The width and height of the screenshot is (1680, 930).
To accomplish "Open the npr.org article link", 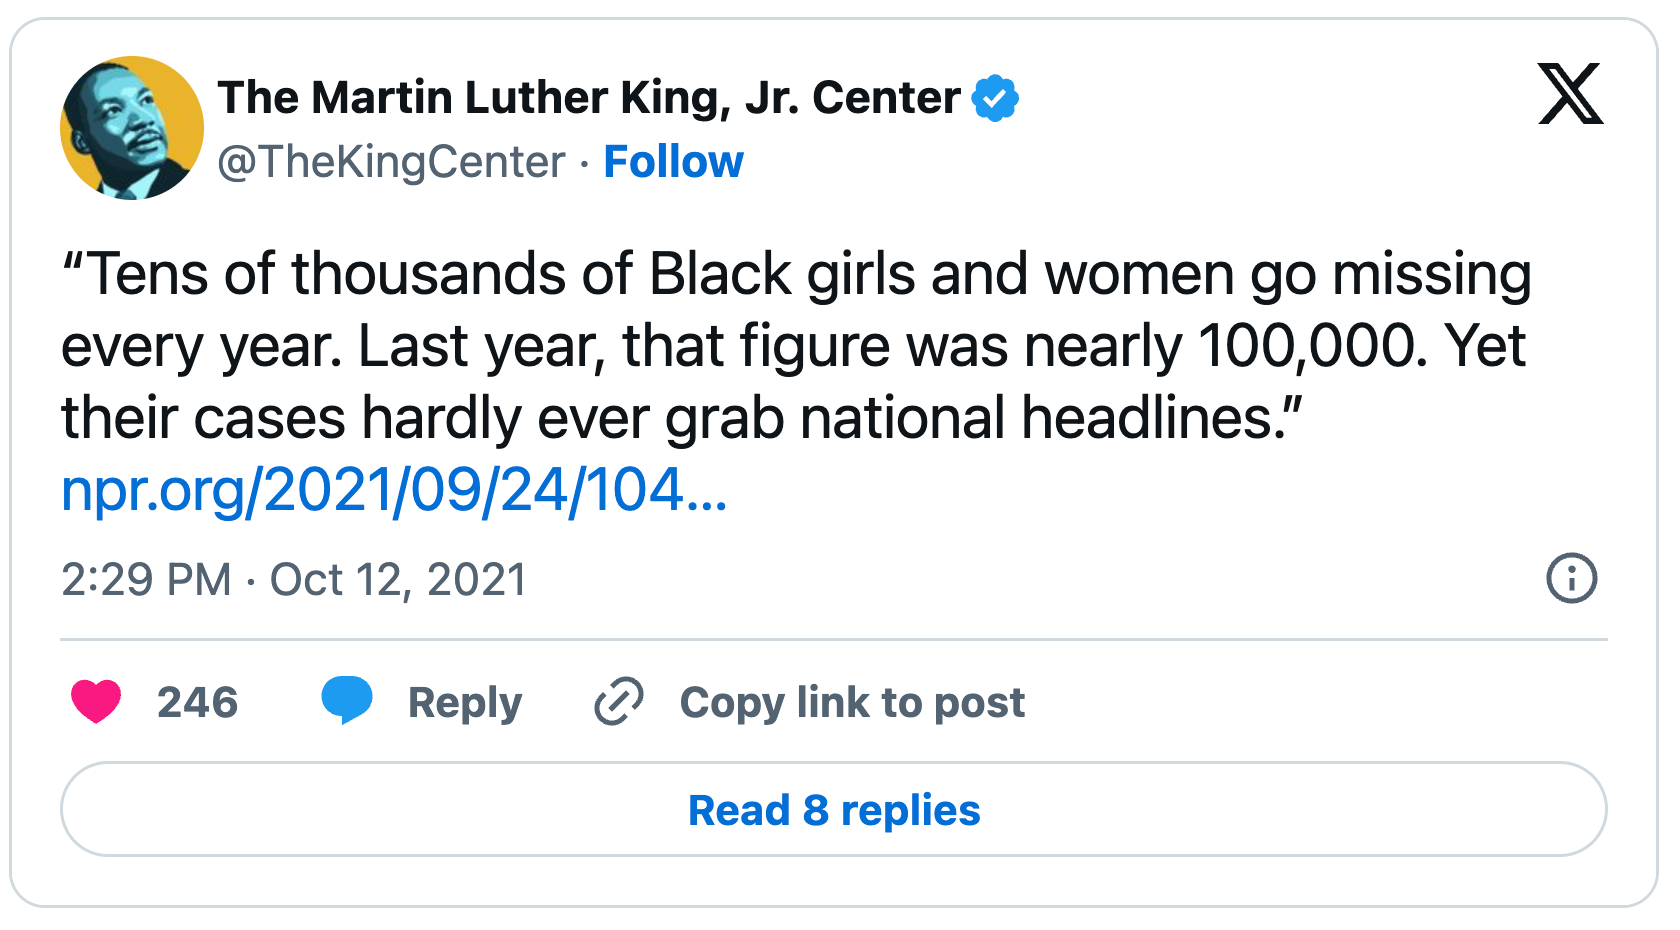I will coord(394,490).
